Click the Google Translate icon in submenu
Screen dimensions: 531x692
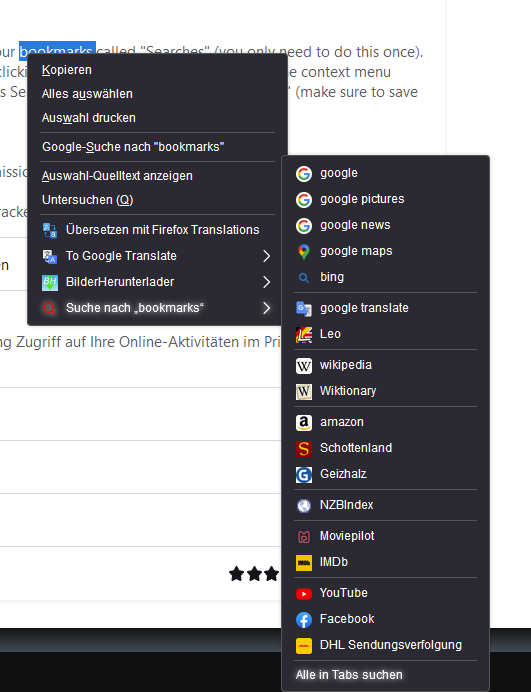tap(304, 308)
